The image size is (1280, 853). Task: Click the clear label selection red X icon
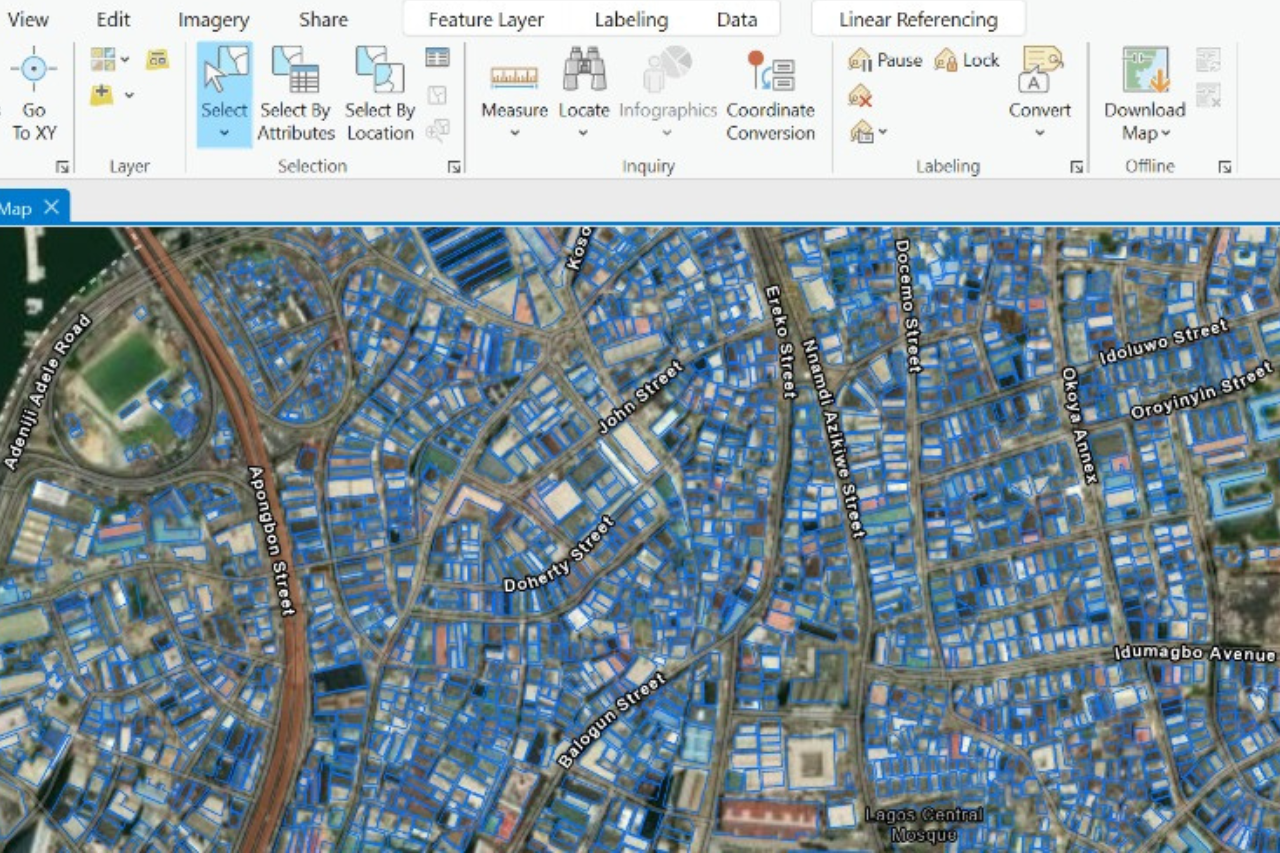point(857,97)
